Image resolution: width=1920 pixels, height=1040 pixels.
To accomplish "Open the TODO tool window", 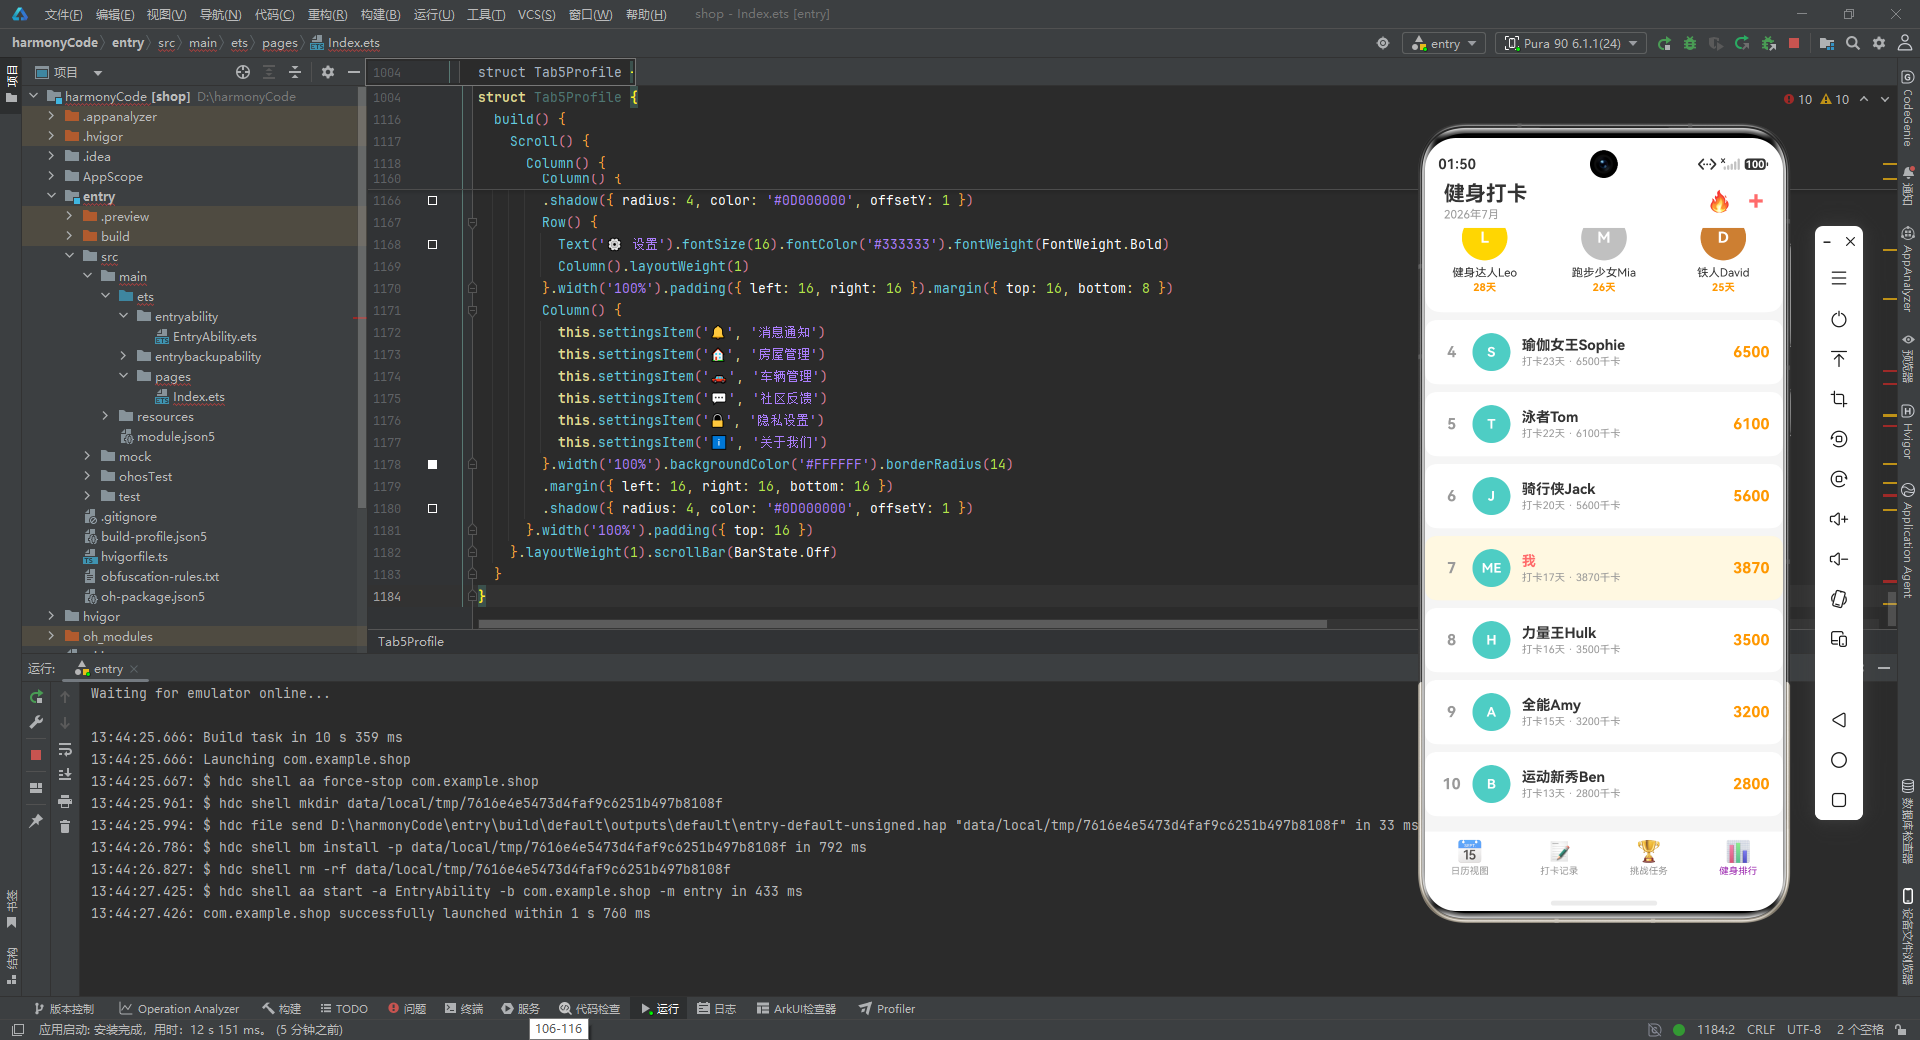I will (x=343, y=1008).
